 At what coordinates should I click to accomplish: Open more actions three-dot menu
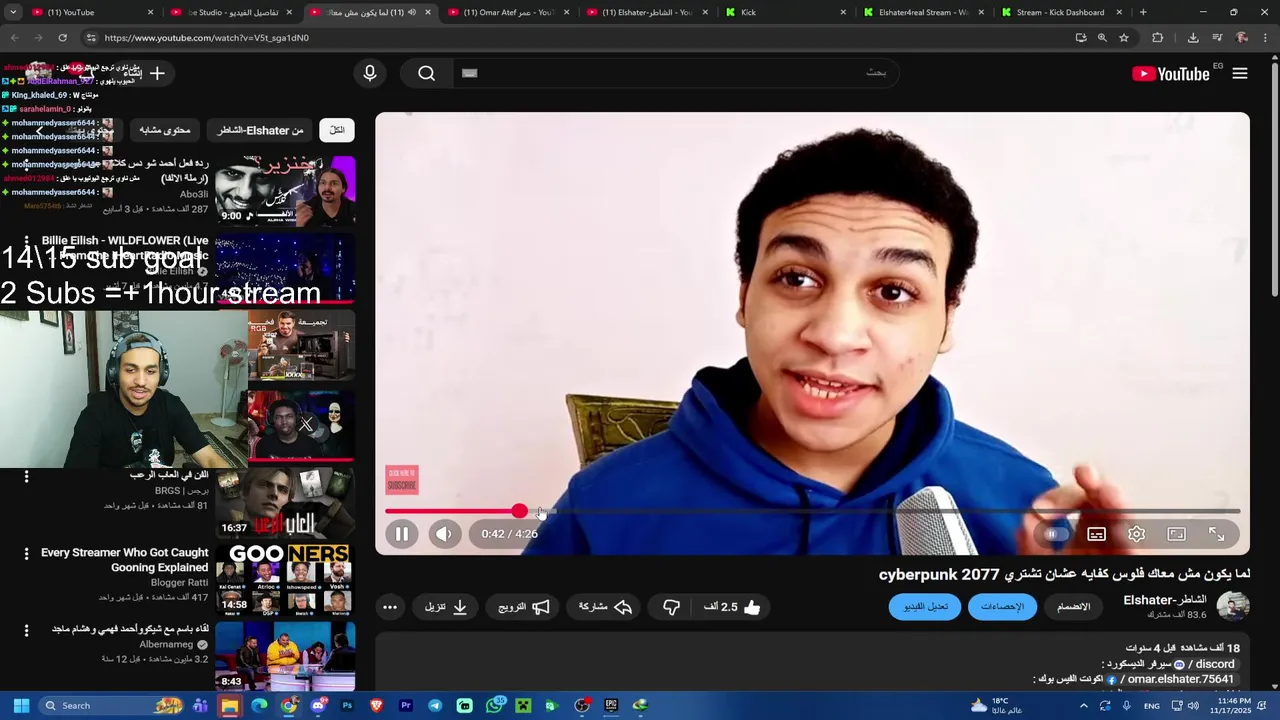pyautogui.click(x=390, y=607)
